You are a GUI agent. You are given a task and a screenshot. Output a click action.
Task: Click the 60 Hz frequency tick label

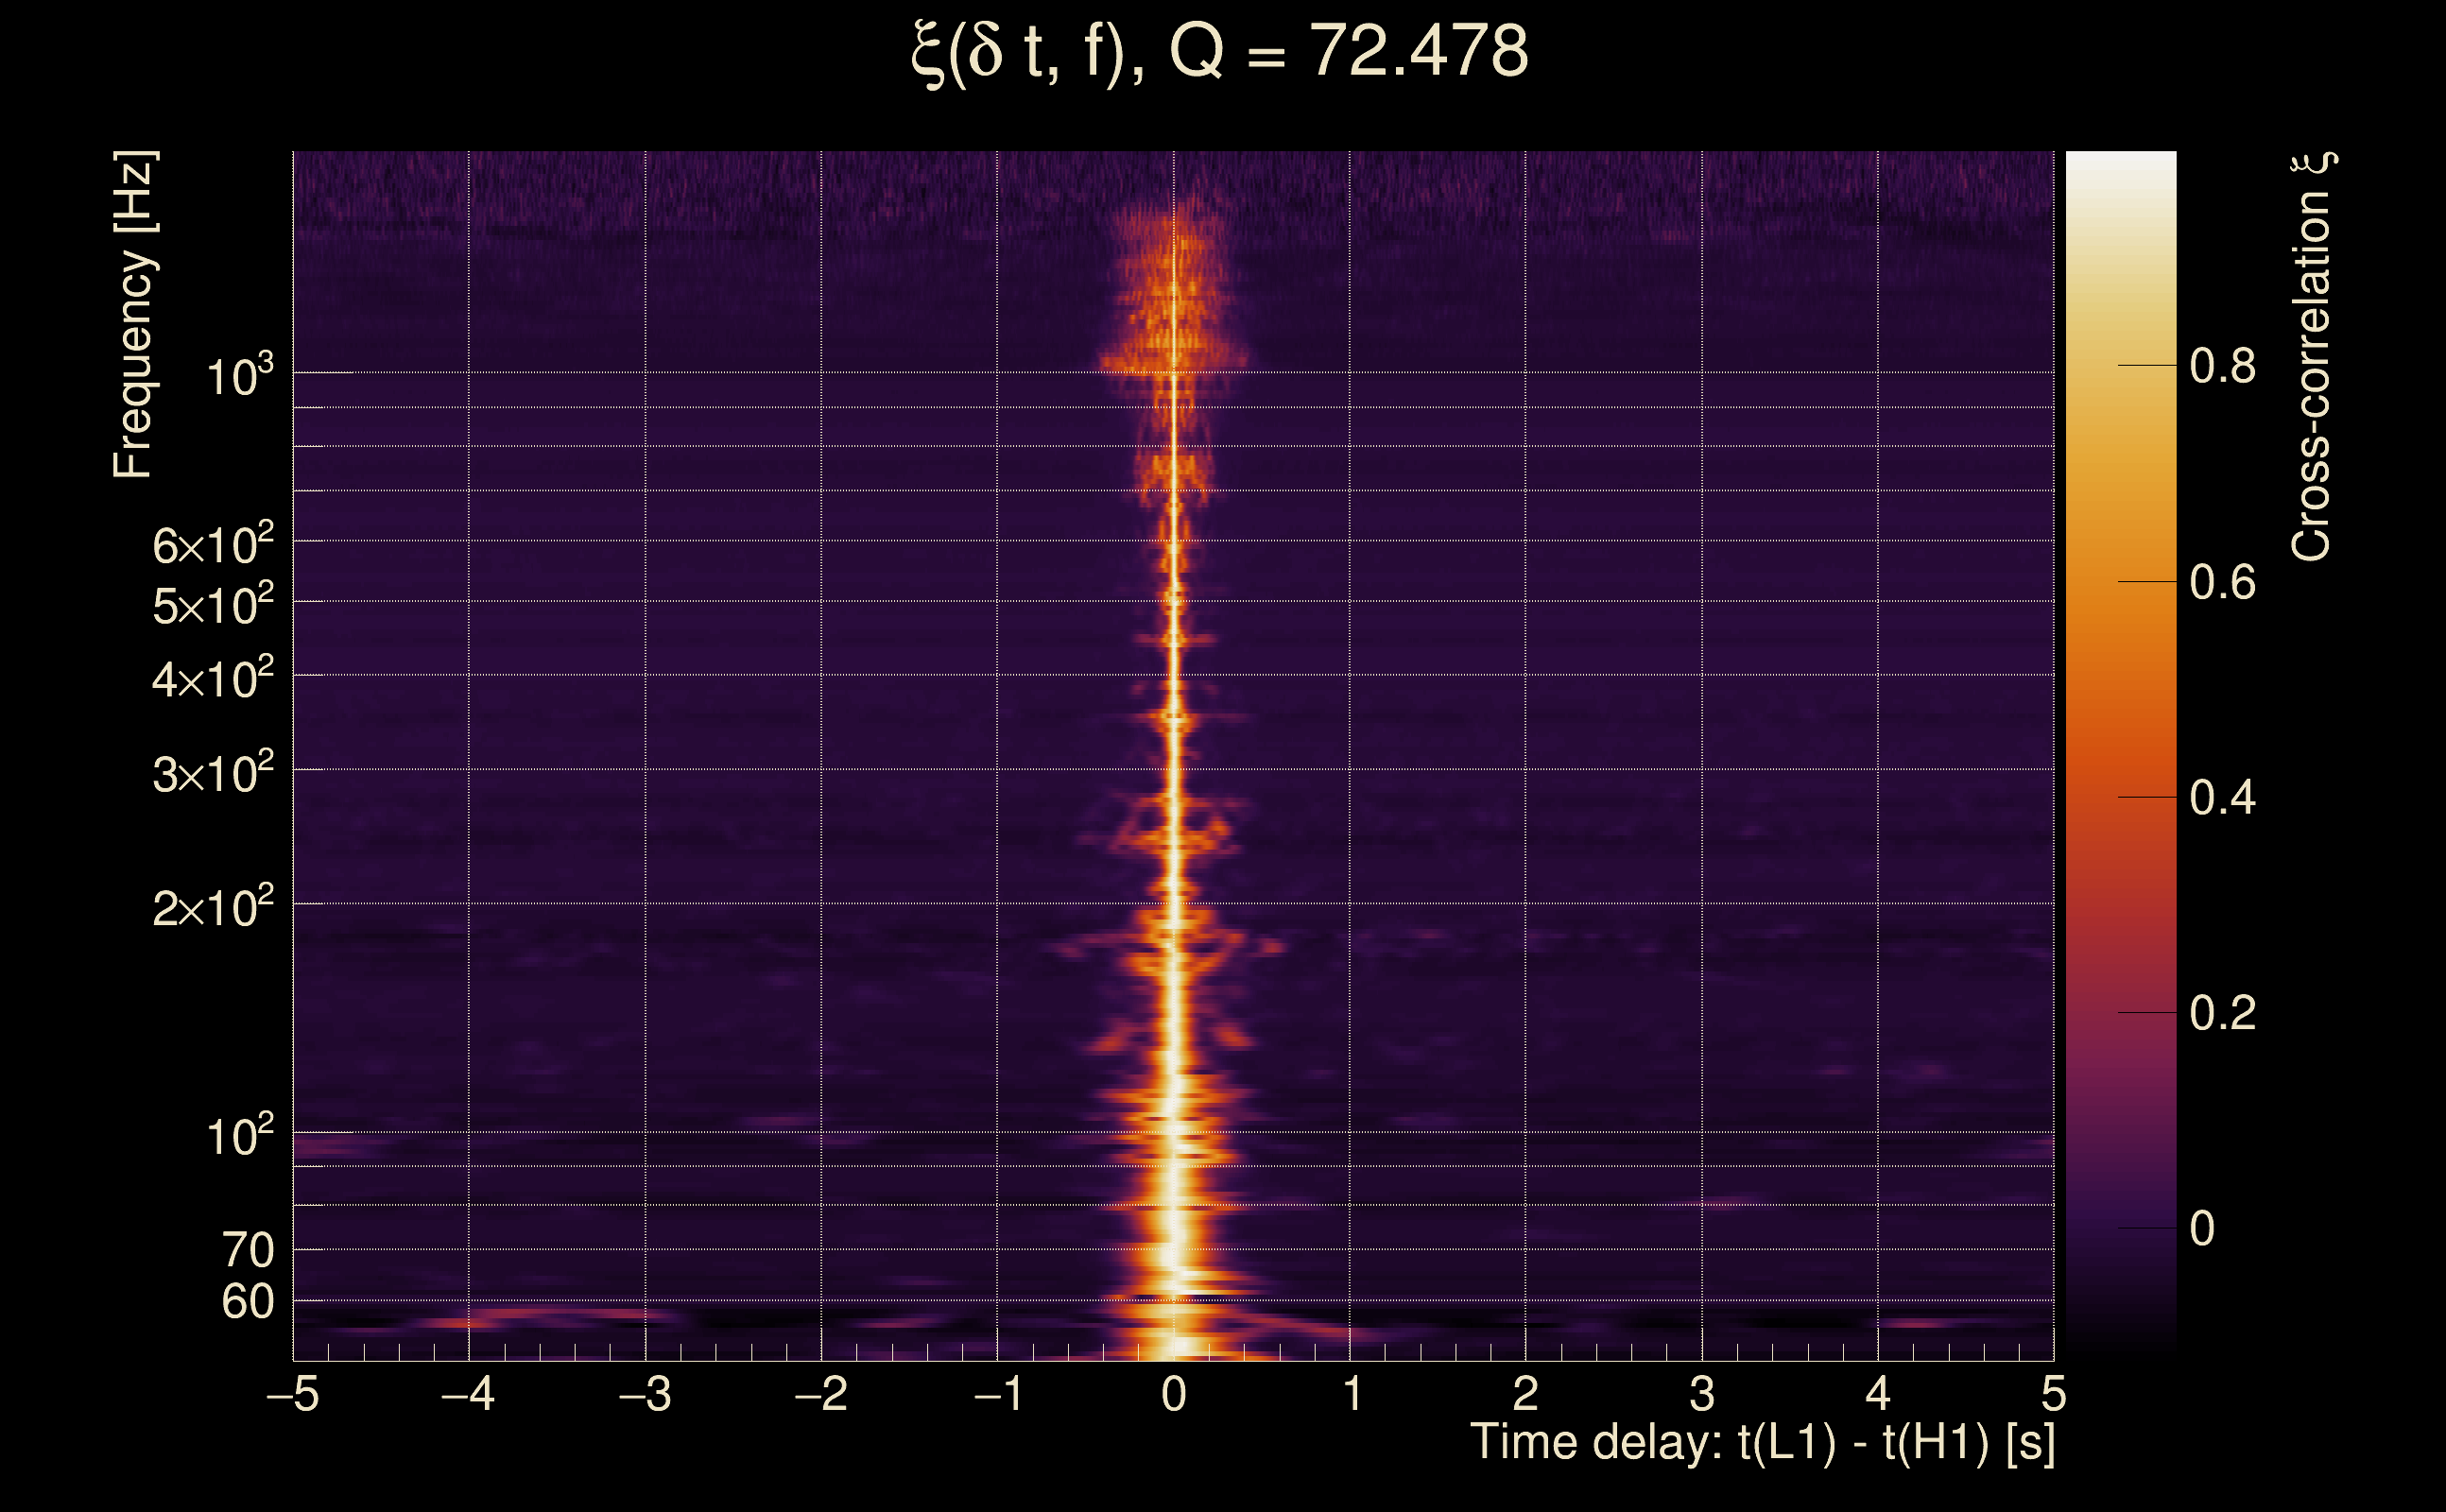(x=247, y=1302)
